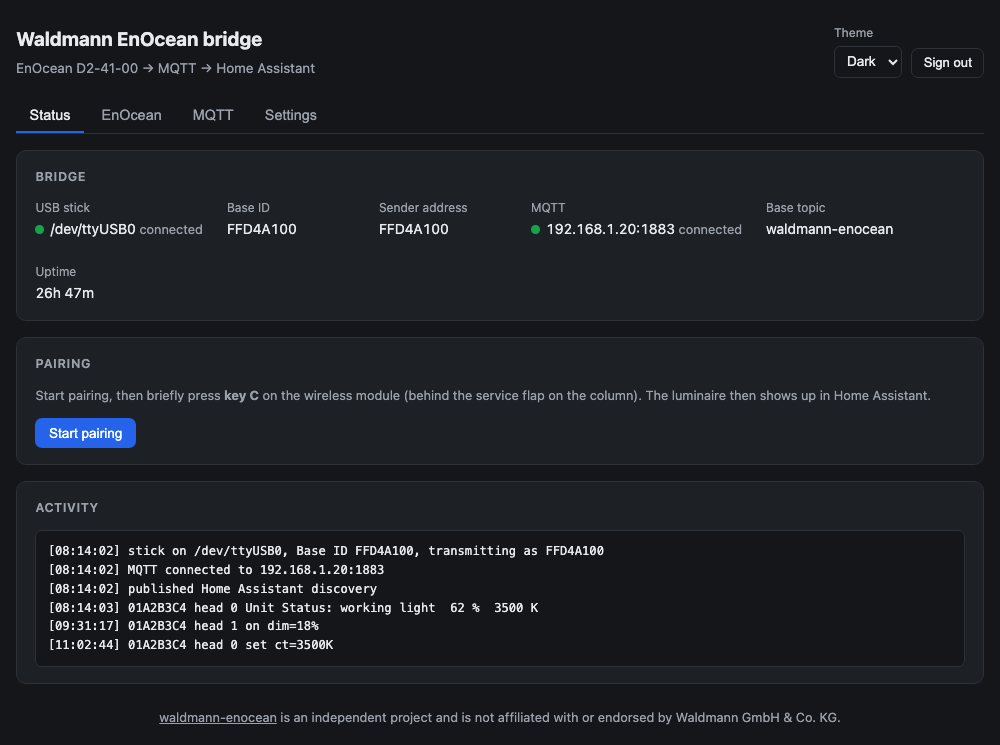1000x745 pixels.
Task: Click the Start pairing button
Action: click(85, 433)
